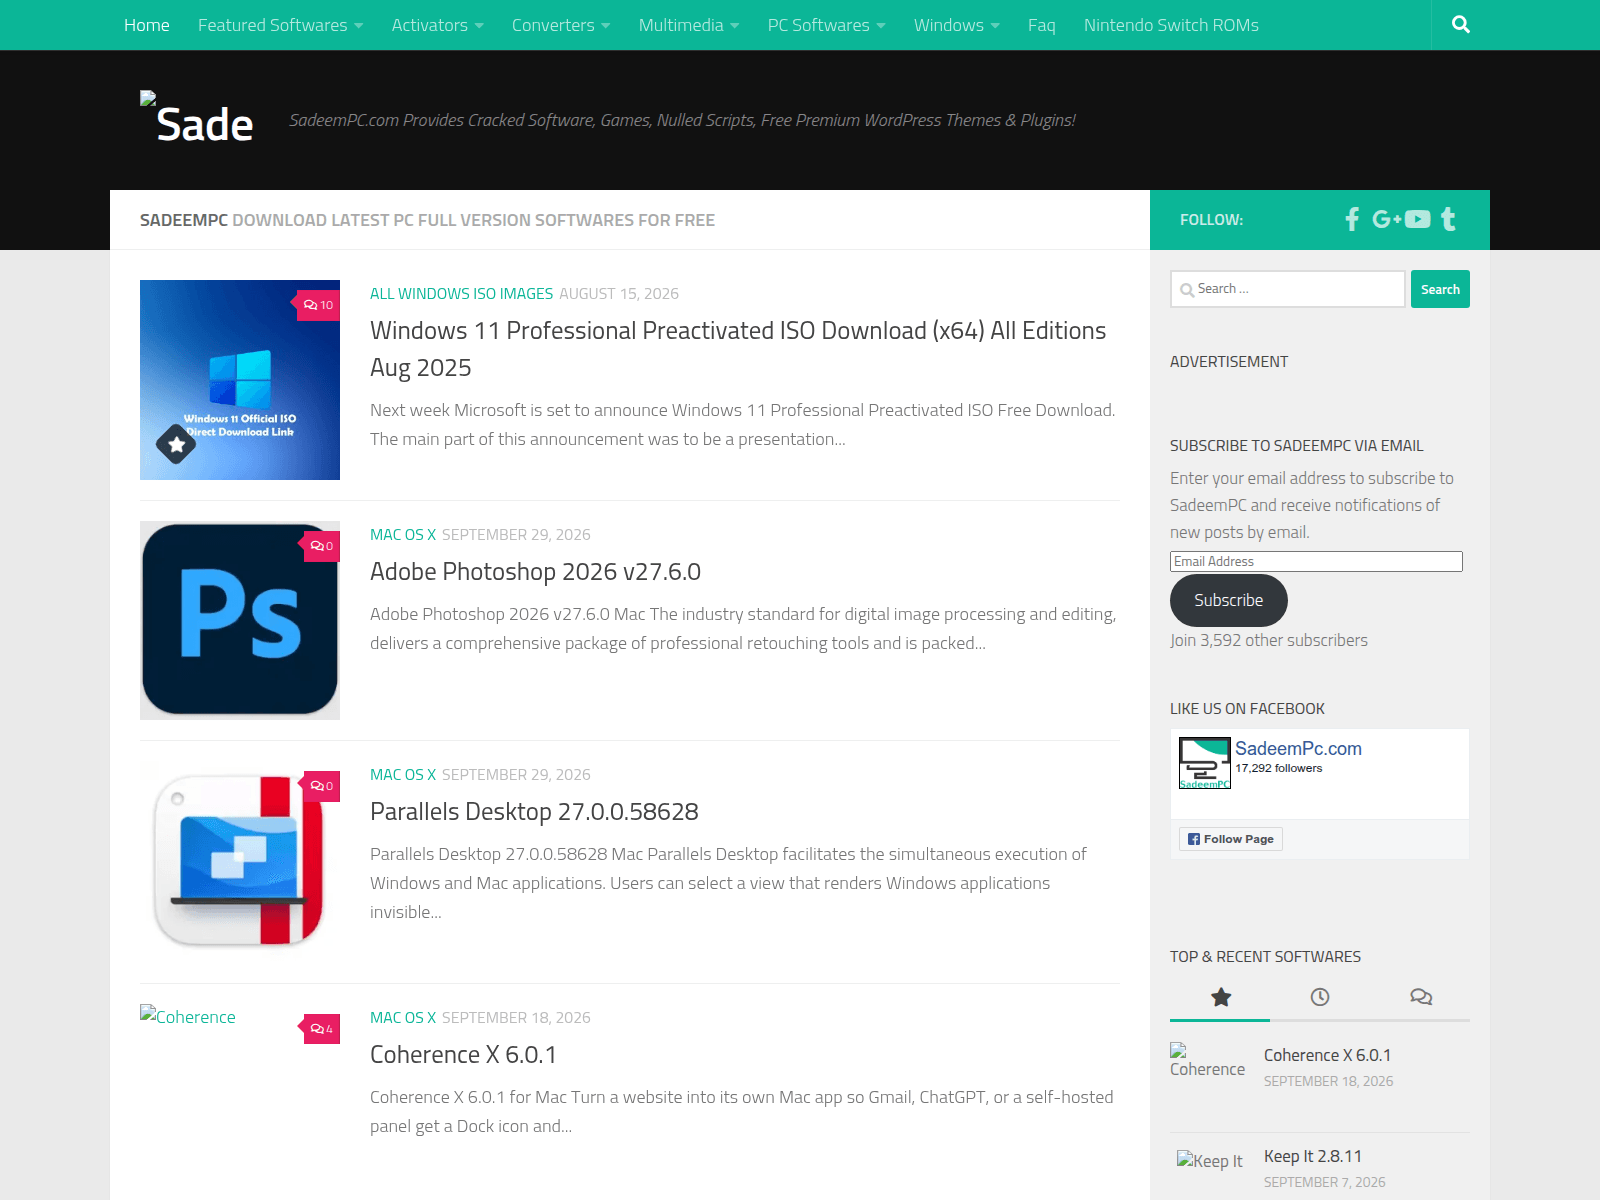The width and height of the screenshot is (1600, 1200).
Task: Open the Tumblr follow icon
Action: [x=1448, y=219]
